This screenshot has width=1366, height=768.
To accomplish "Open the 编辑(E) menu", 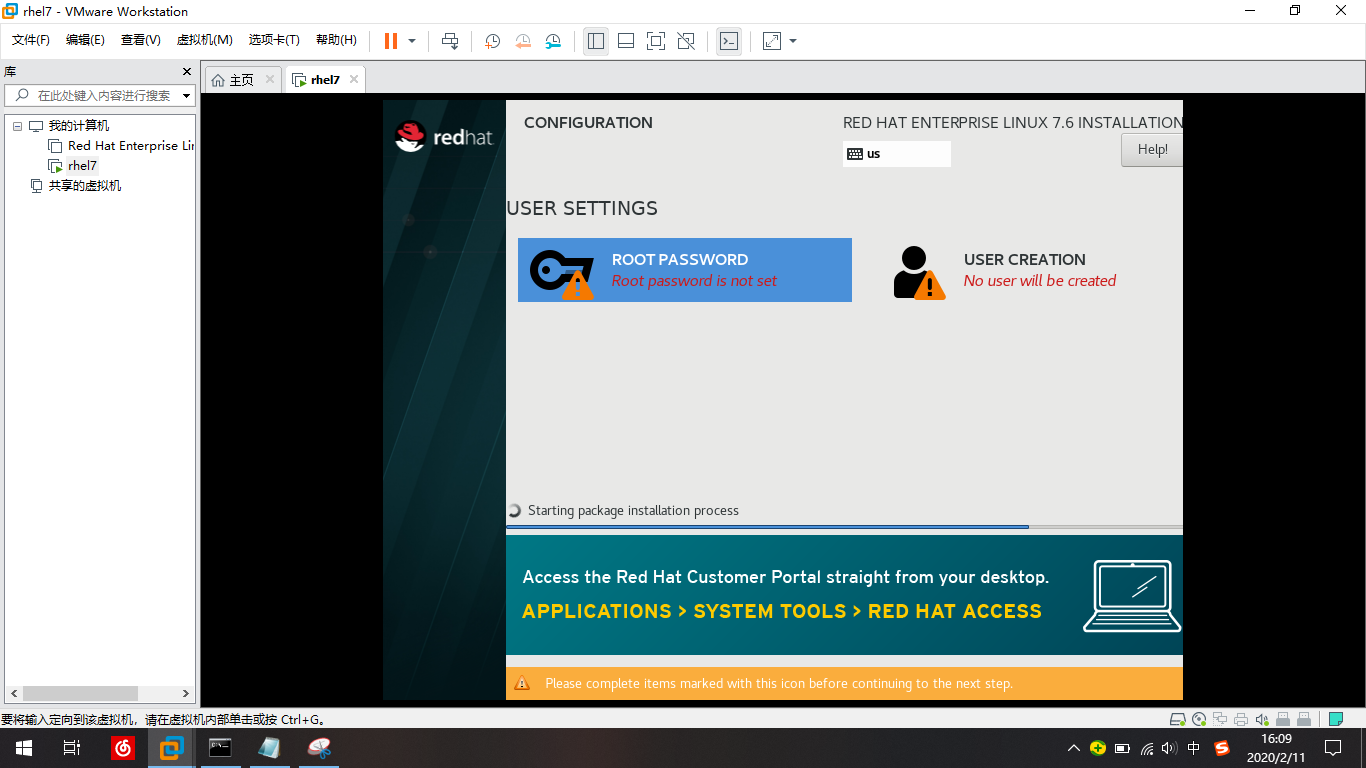I will [85, 40].
